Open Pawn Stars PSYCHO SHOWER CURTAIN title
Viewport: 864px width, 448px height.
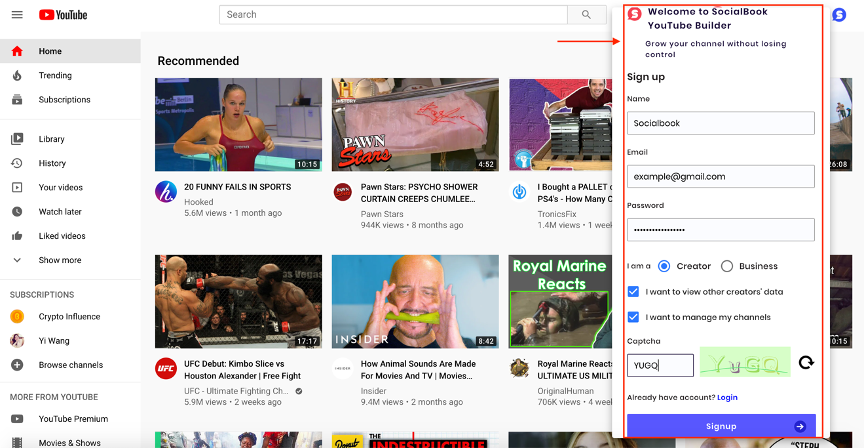[419, 193]
